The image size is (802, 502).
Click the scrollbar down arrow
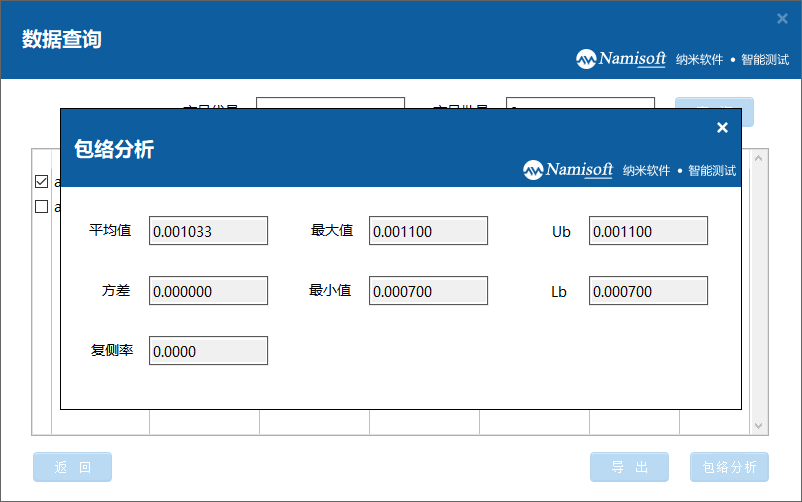(758, 426)
